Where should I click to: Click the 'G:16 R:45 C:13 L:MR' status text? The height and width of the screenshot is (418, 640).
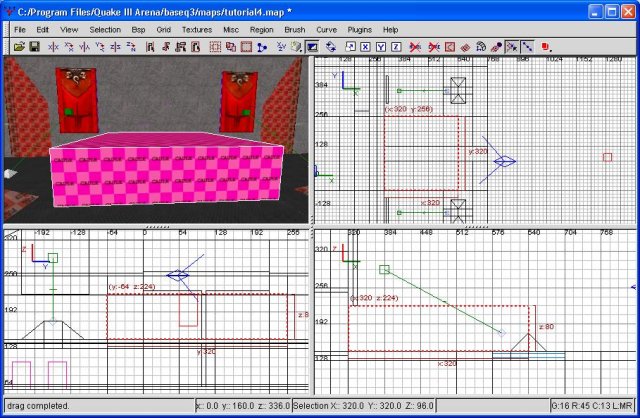592,406
